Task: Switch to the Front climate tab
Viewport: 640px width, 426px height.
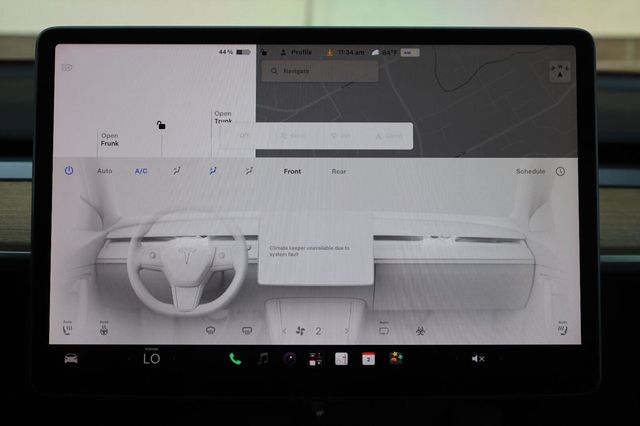Action: coord(292,171)
